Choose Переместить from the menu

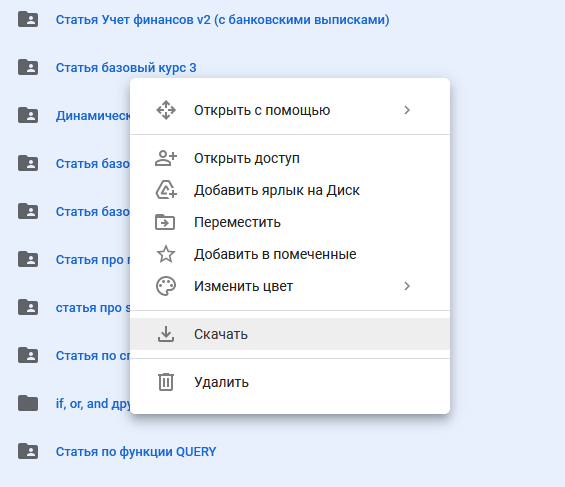(290, 222)
